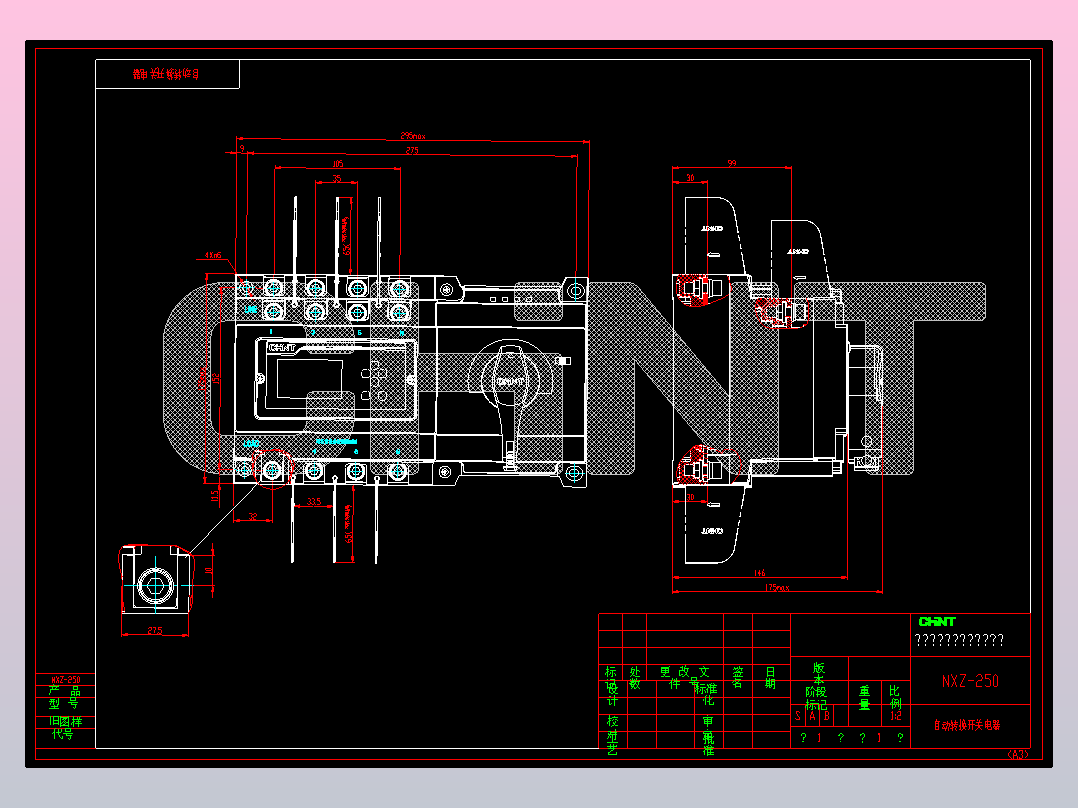Click the "阶段标记" stage mark label
Screen dimensions: 1078x808
coord(816,698)
